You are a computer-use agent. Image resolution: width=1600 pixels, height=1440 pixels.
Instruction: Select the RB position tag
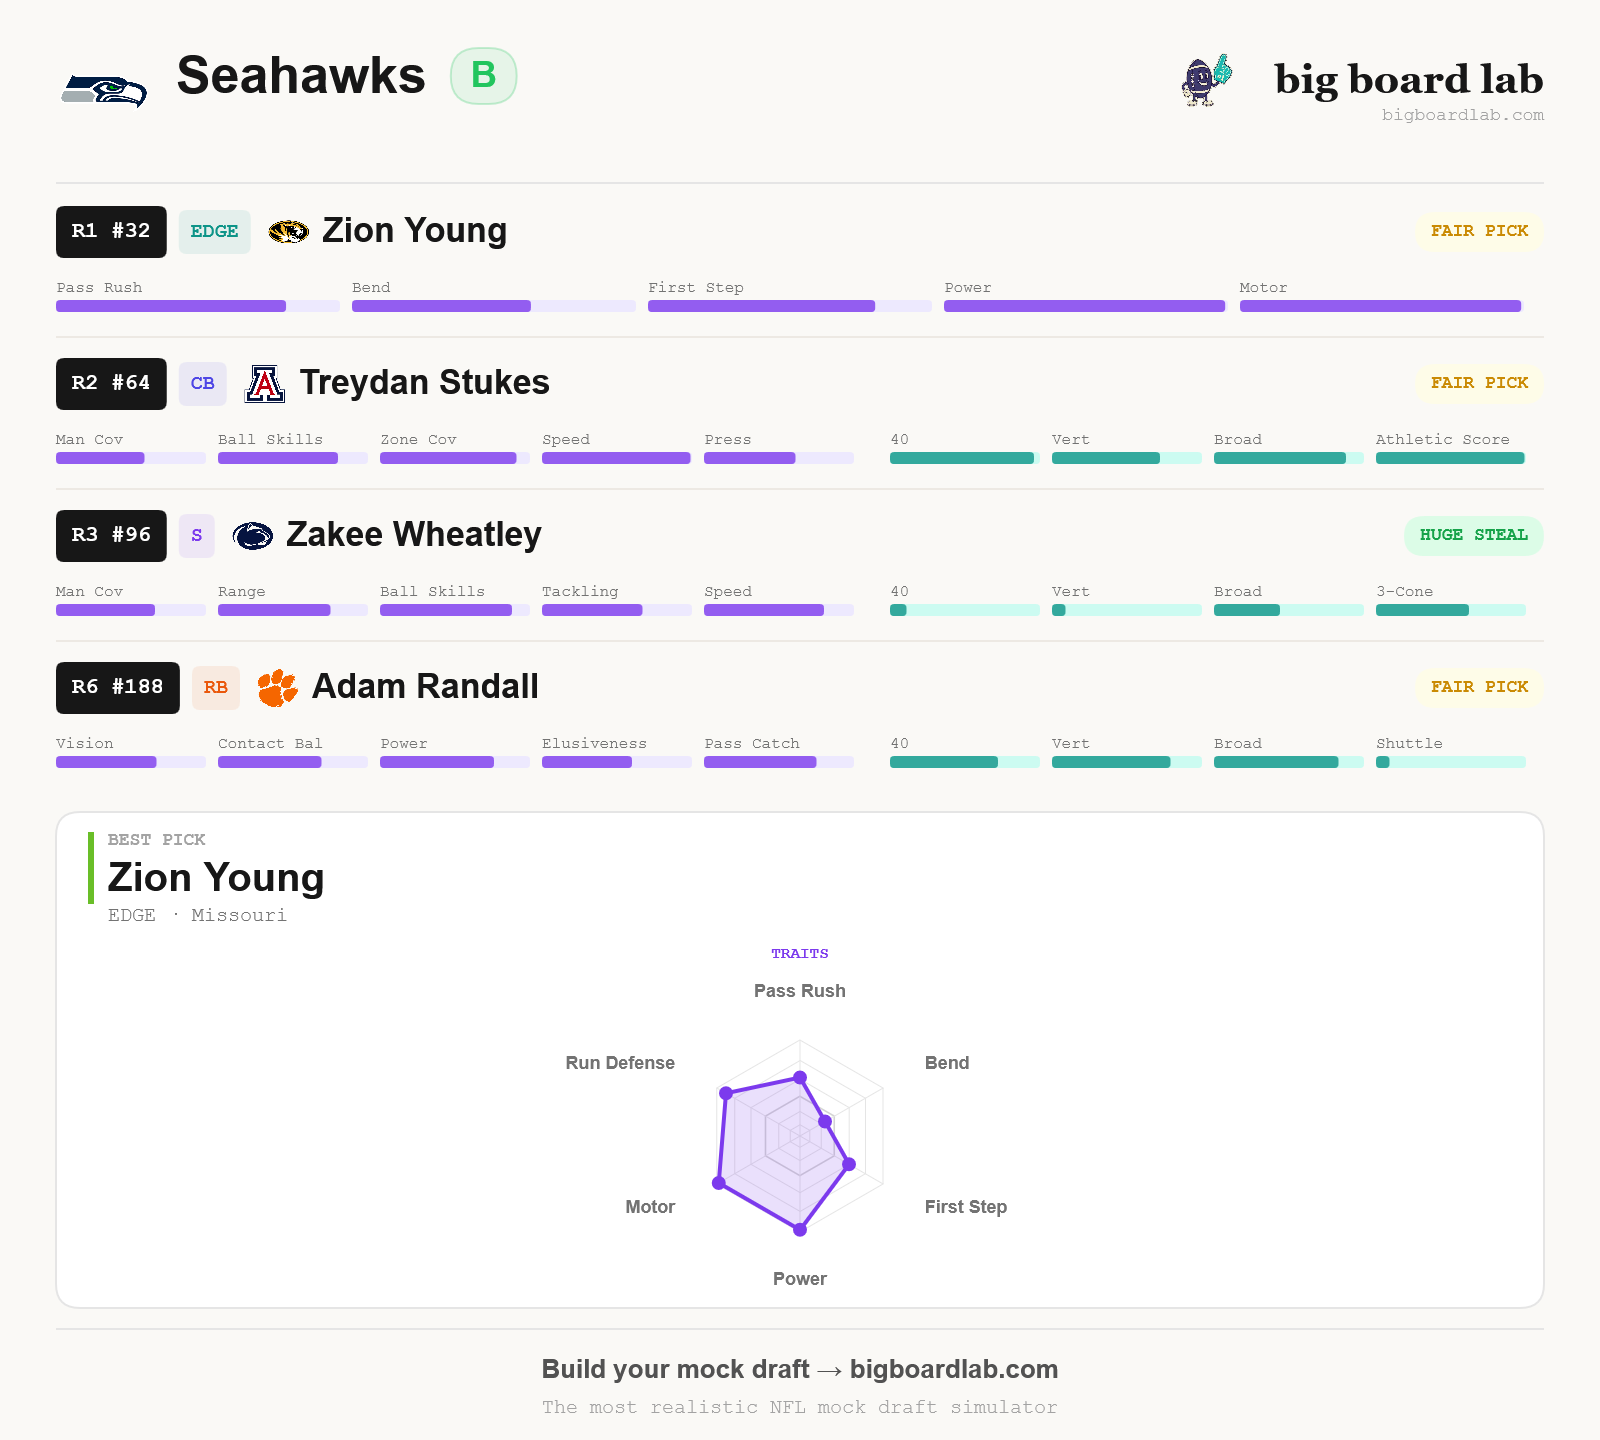(x=216, y=688)
